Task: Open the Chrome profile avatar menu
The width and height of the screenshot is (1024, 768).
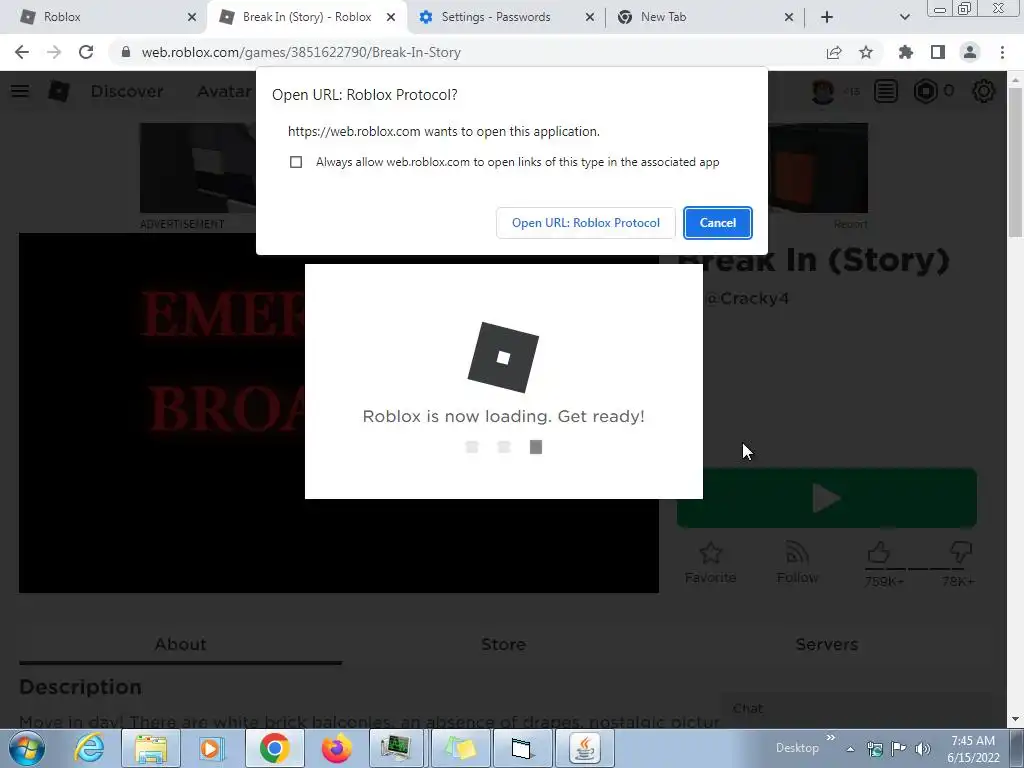Action: pyautogui.click(x=970, y=52)
